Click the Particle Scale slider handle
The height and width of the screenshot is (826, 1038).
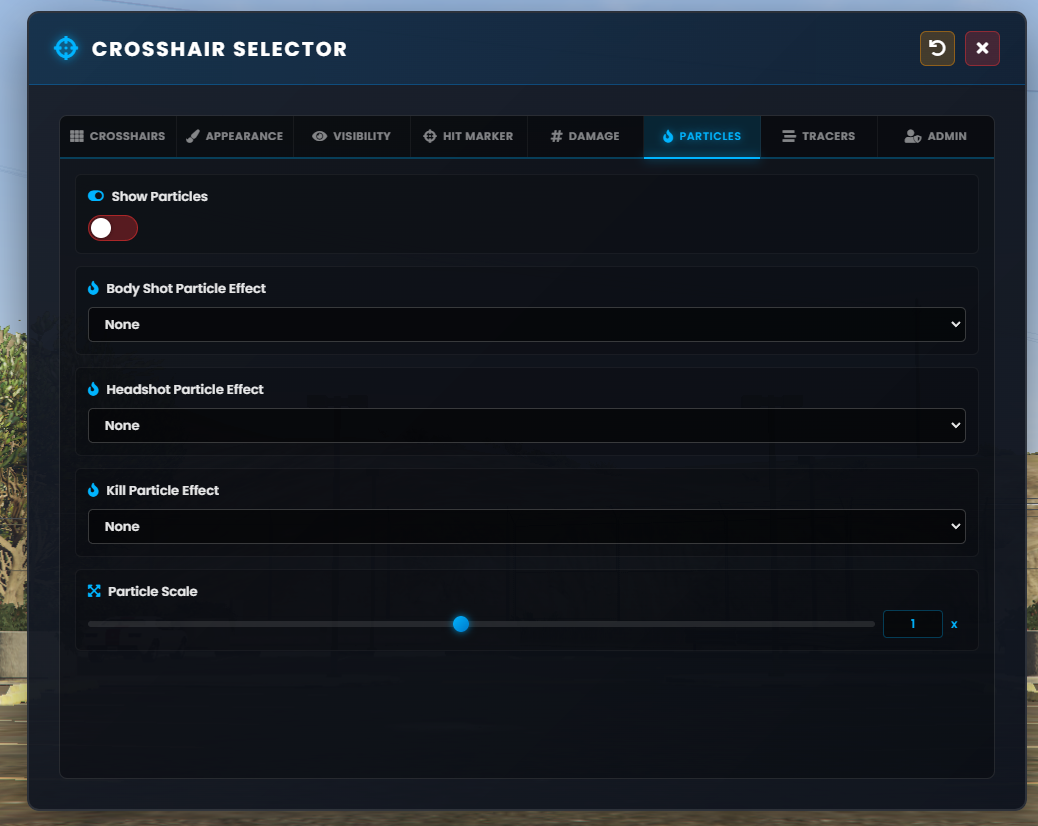coord(461,623)
